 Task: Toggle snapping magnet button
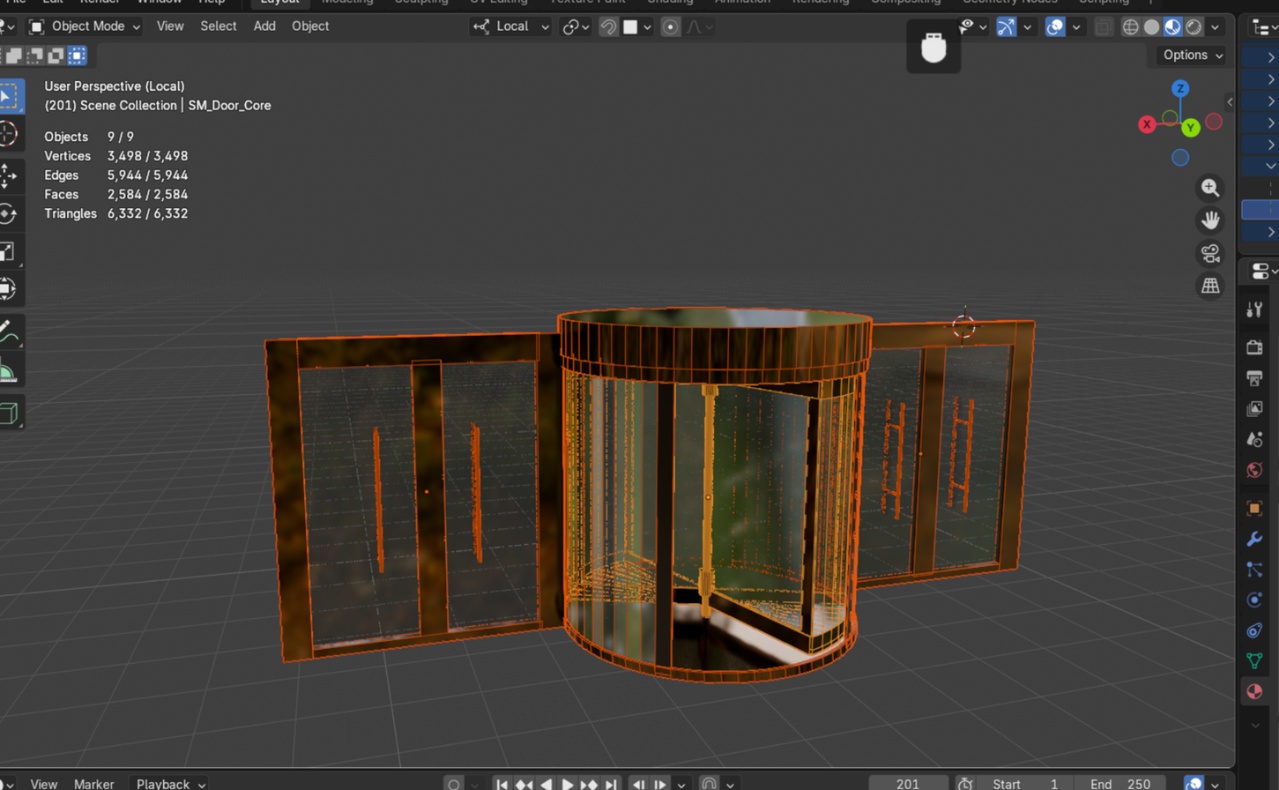pos(608,27)
